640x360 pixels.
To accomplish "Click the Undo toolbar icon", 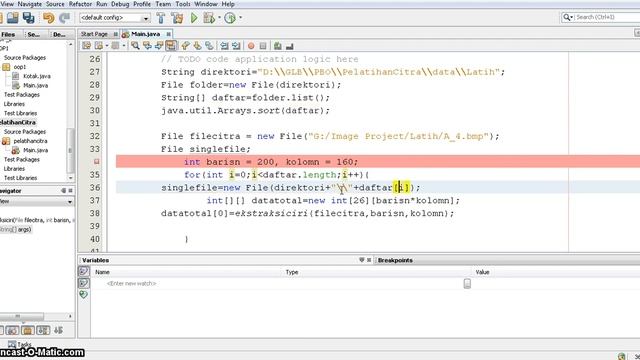I will pos(48,18).
